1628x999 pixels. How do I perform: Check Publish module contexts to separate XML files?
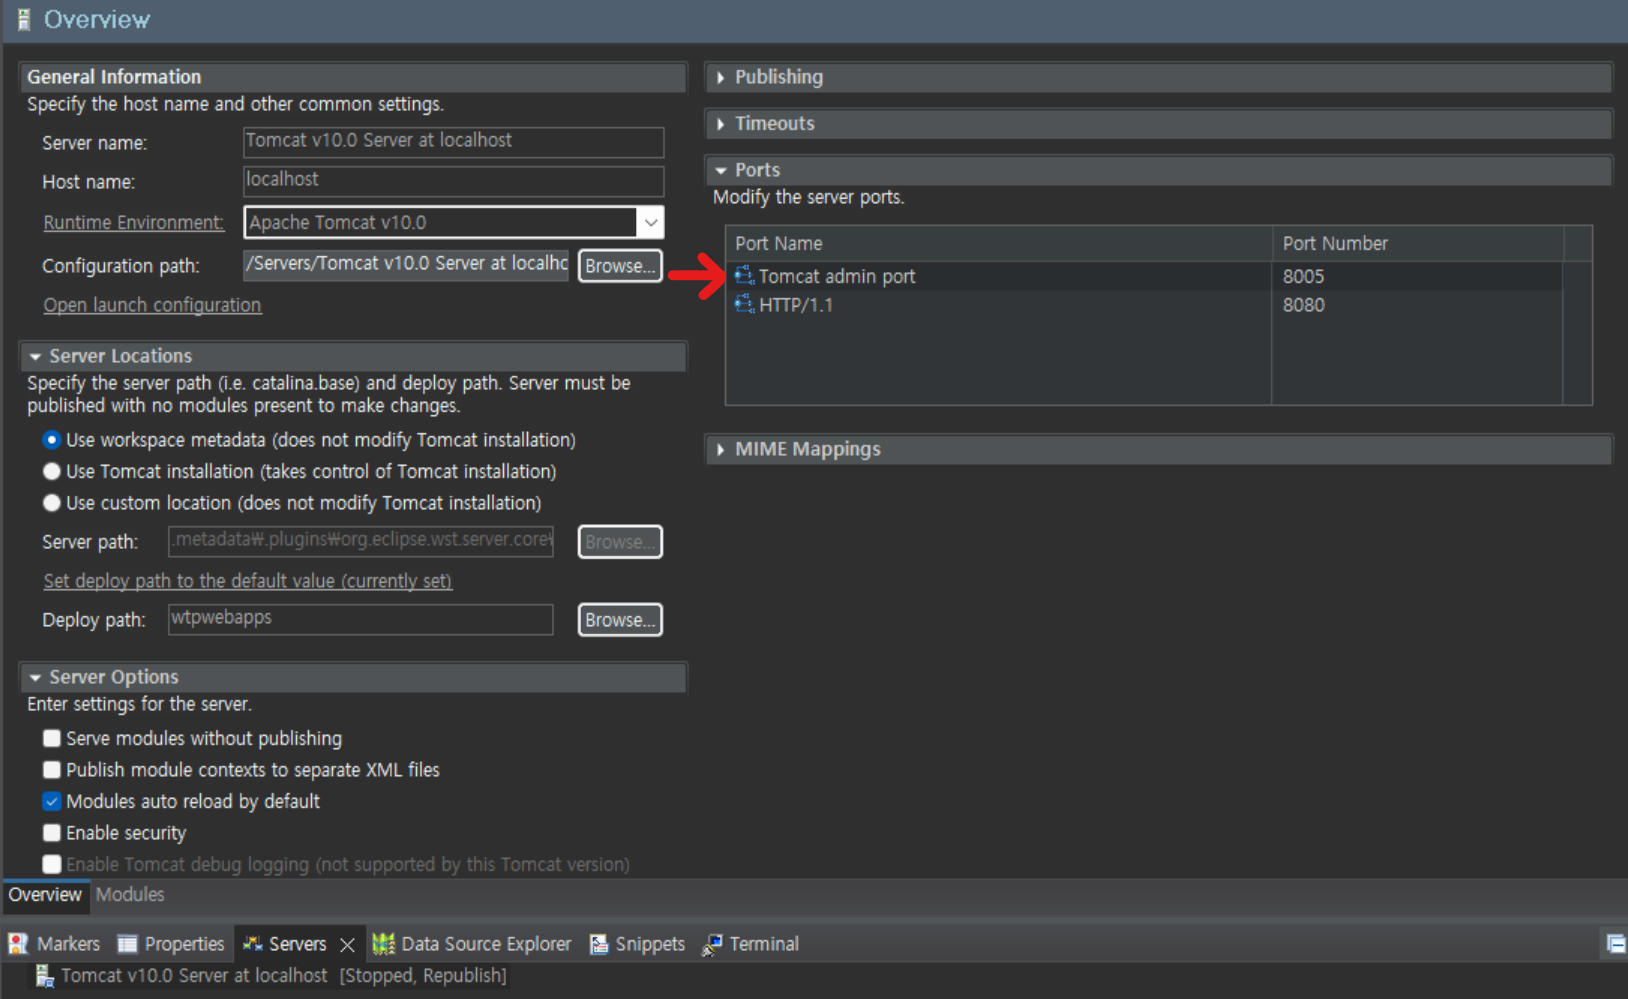coord(51,770)
